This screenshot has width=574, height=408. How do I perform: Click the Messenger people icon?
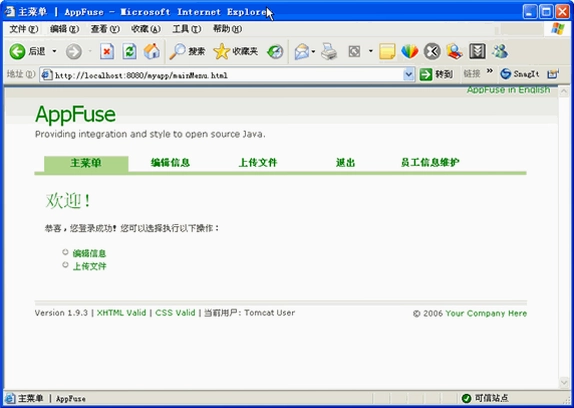click(500, 52)
